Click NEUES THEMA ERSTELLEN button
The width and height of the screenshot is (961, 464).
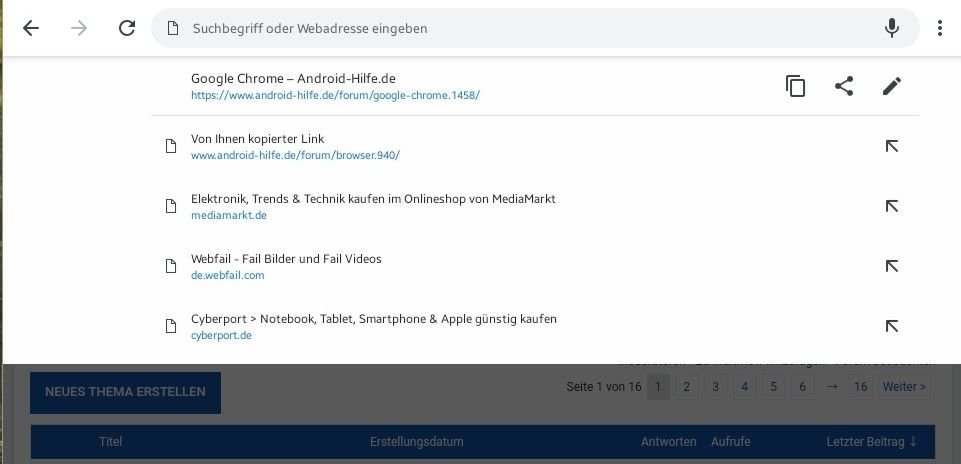[126, 392]
